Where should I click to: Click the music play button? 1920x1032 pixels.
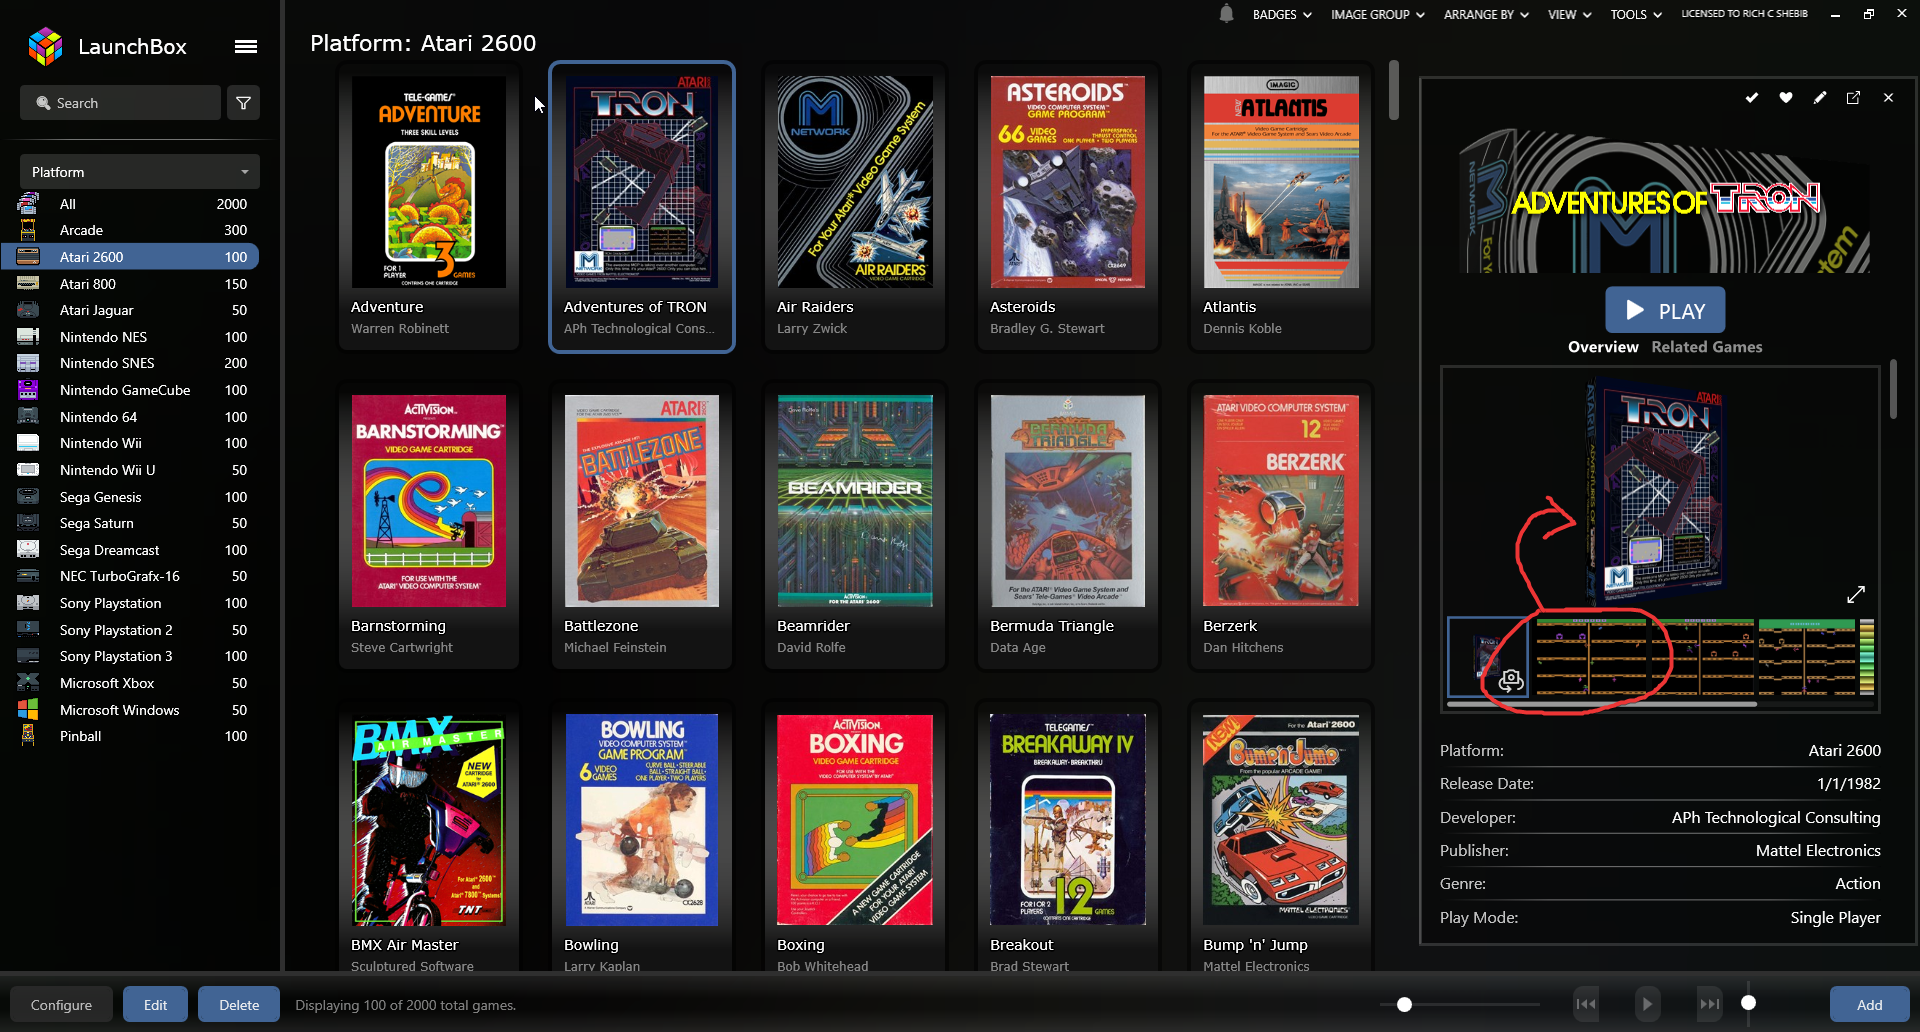click(1647, 1004)
